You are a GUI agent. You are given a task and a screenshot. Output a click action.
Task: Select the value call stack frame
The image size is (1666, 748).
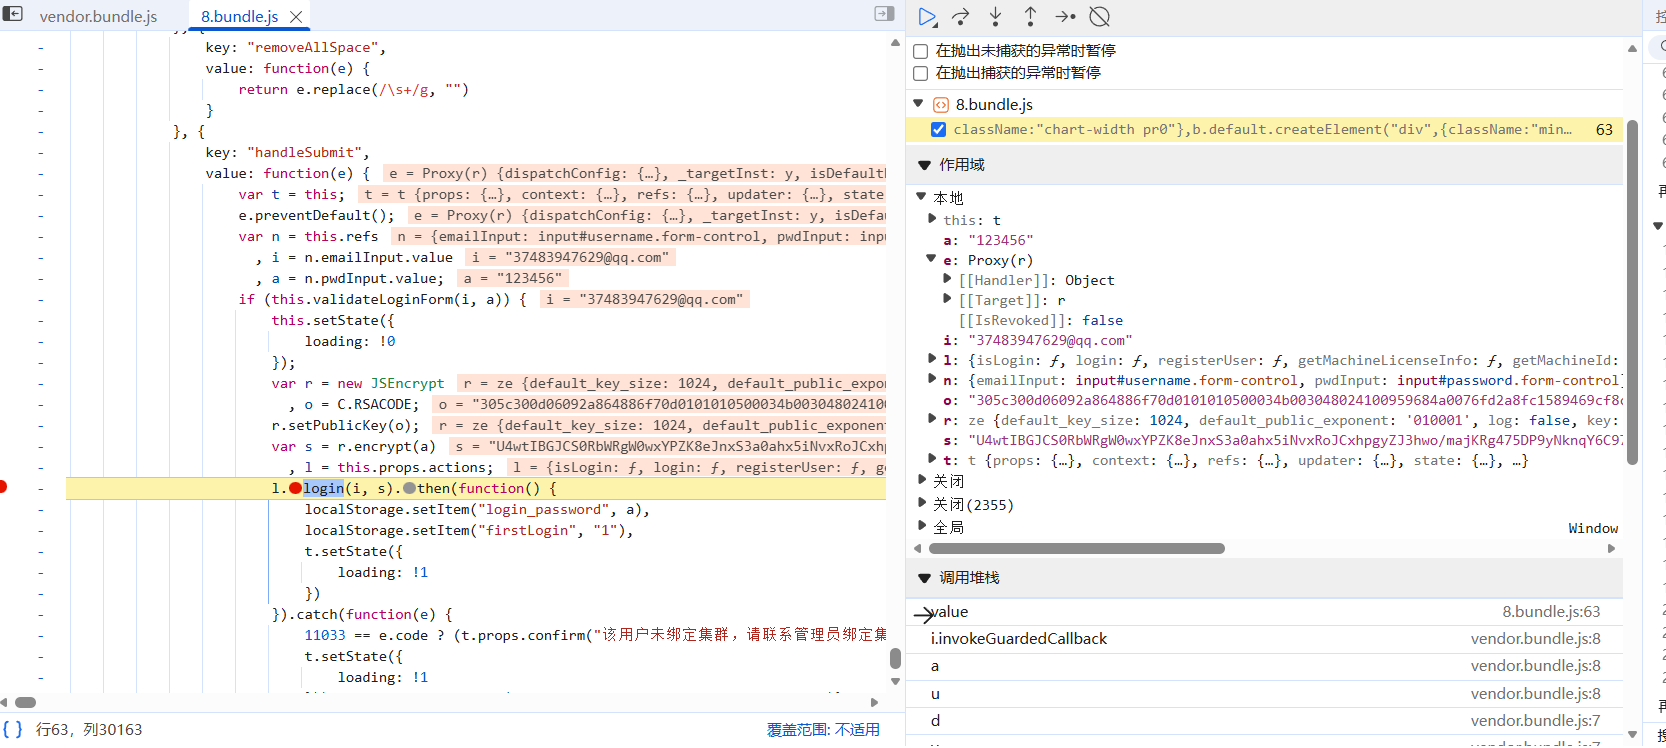1264,612
